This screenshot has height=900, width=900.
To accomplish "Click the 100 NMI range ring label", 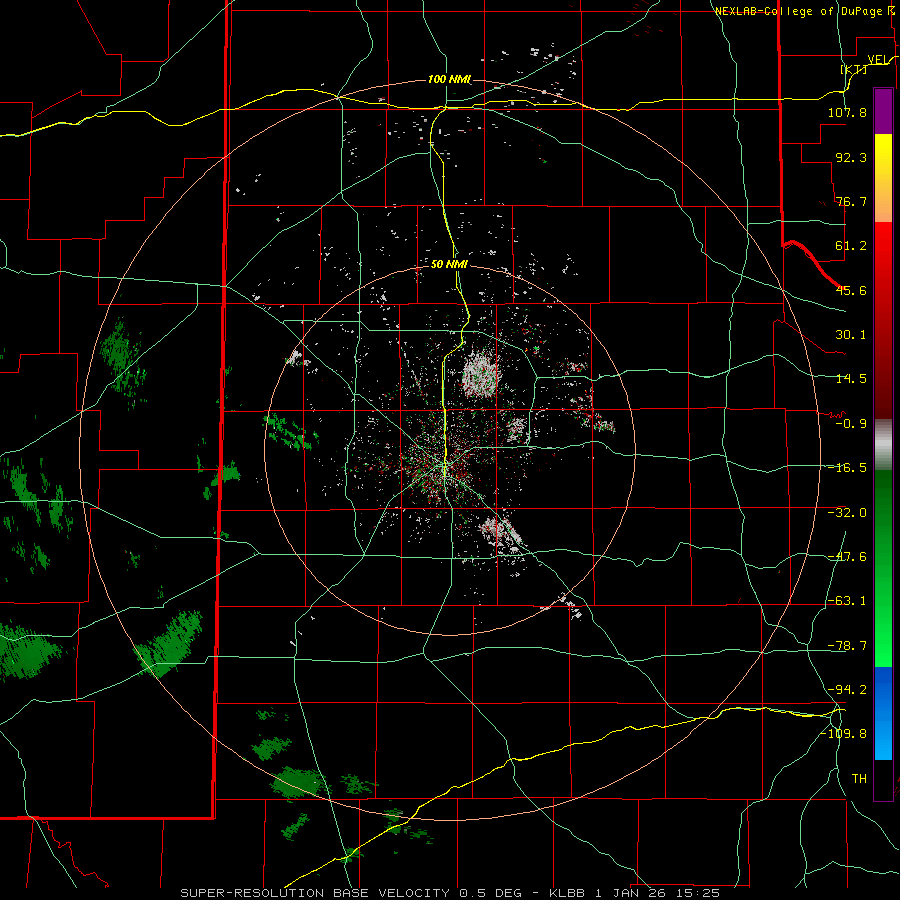I will [449, 79].
